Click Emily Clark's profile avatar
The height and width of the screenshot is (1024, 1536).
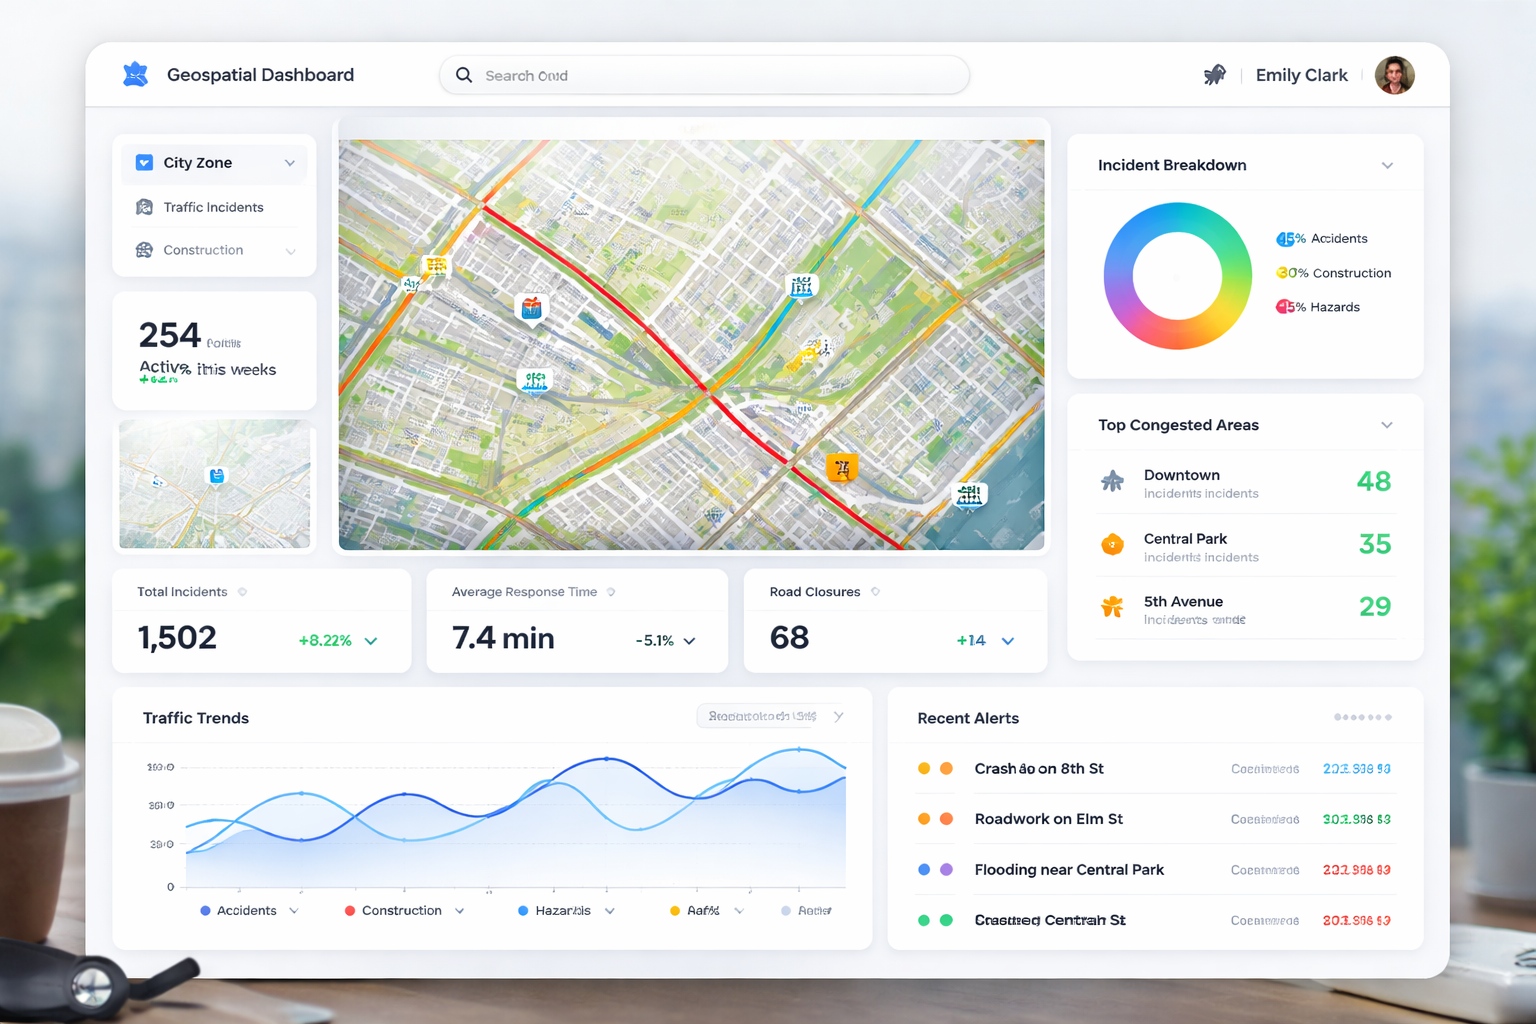pos(1394,75)
